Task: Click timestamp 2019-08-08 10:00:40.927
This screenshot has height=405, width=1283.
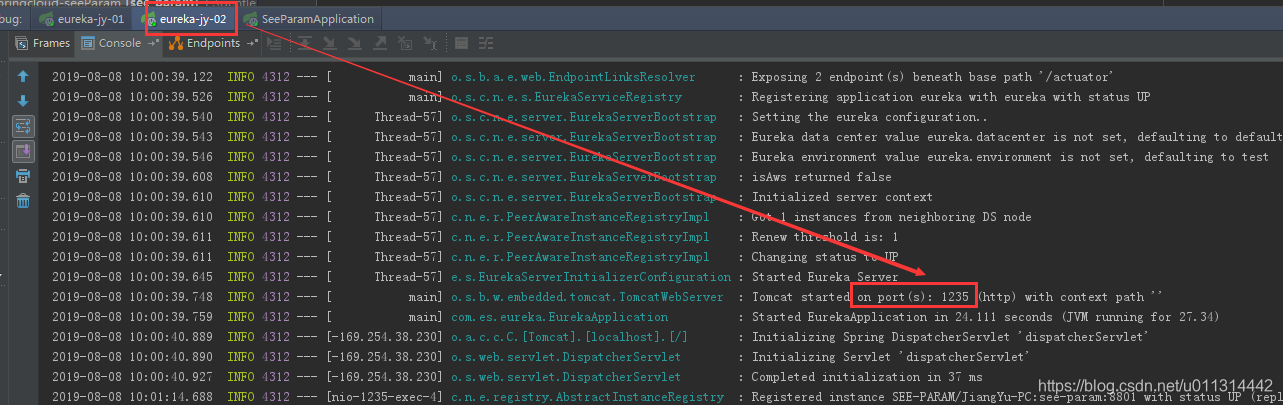Action: (132, 377)
